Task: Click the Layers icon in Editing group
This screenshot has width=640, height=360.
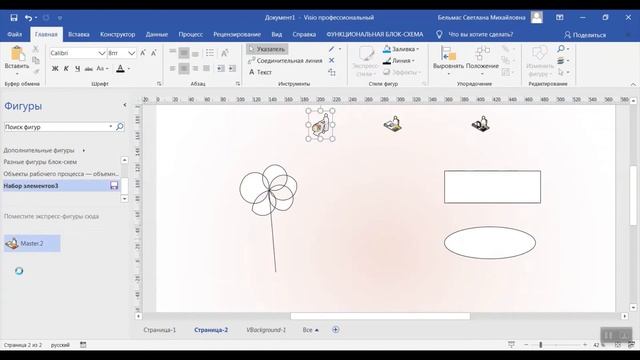Action: [x=561, y=61]
